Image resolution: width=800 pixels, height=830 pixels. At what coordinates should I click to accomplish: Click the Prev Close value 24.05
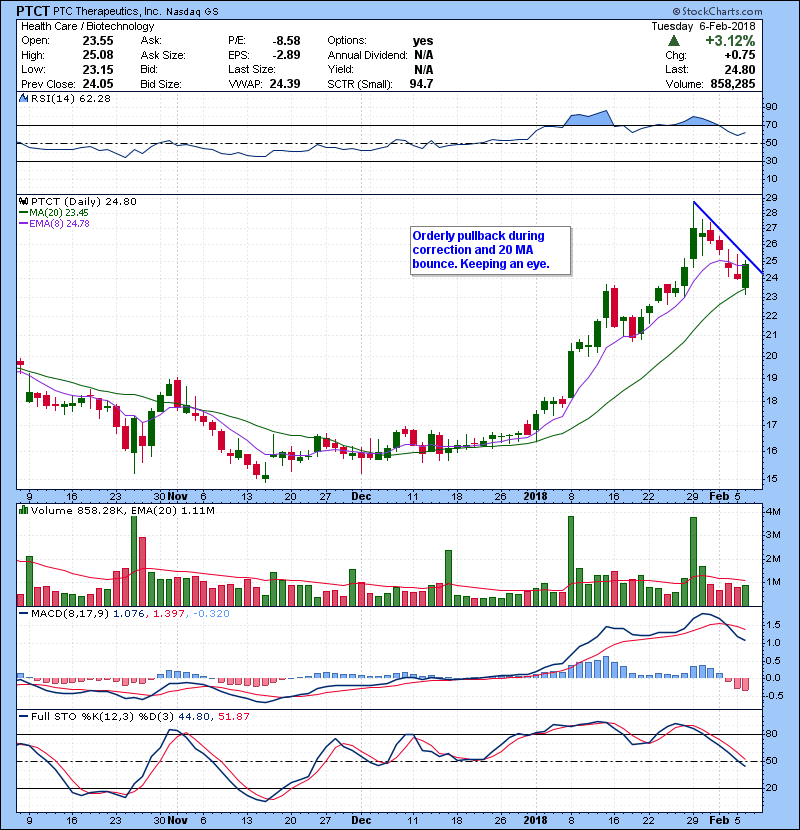click(x=98, y=84)
